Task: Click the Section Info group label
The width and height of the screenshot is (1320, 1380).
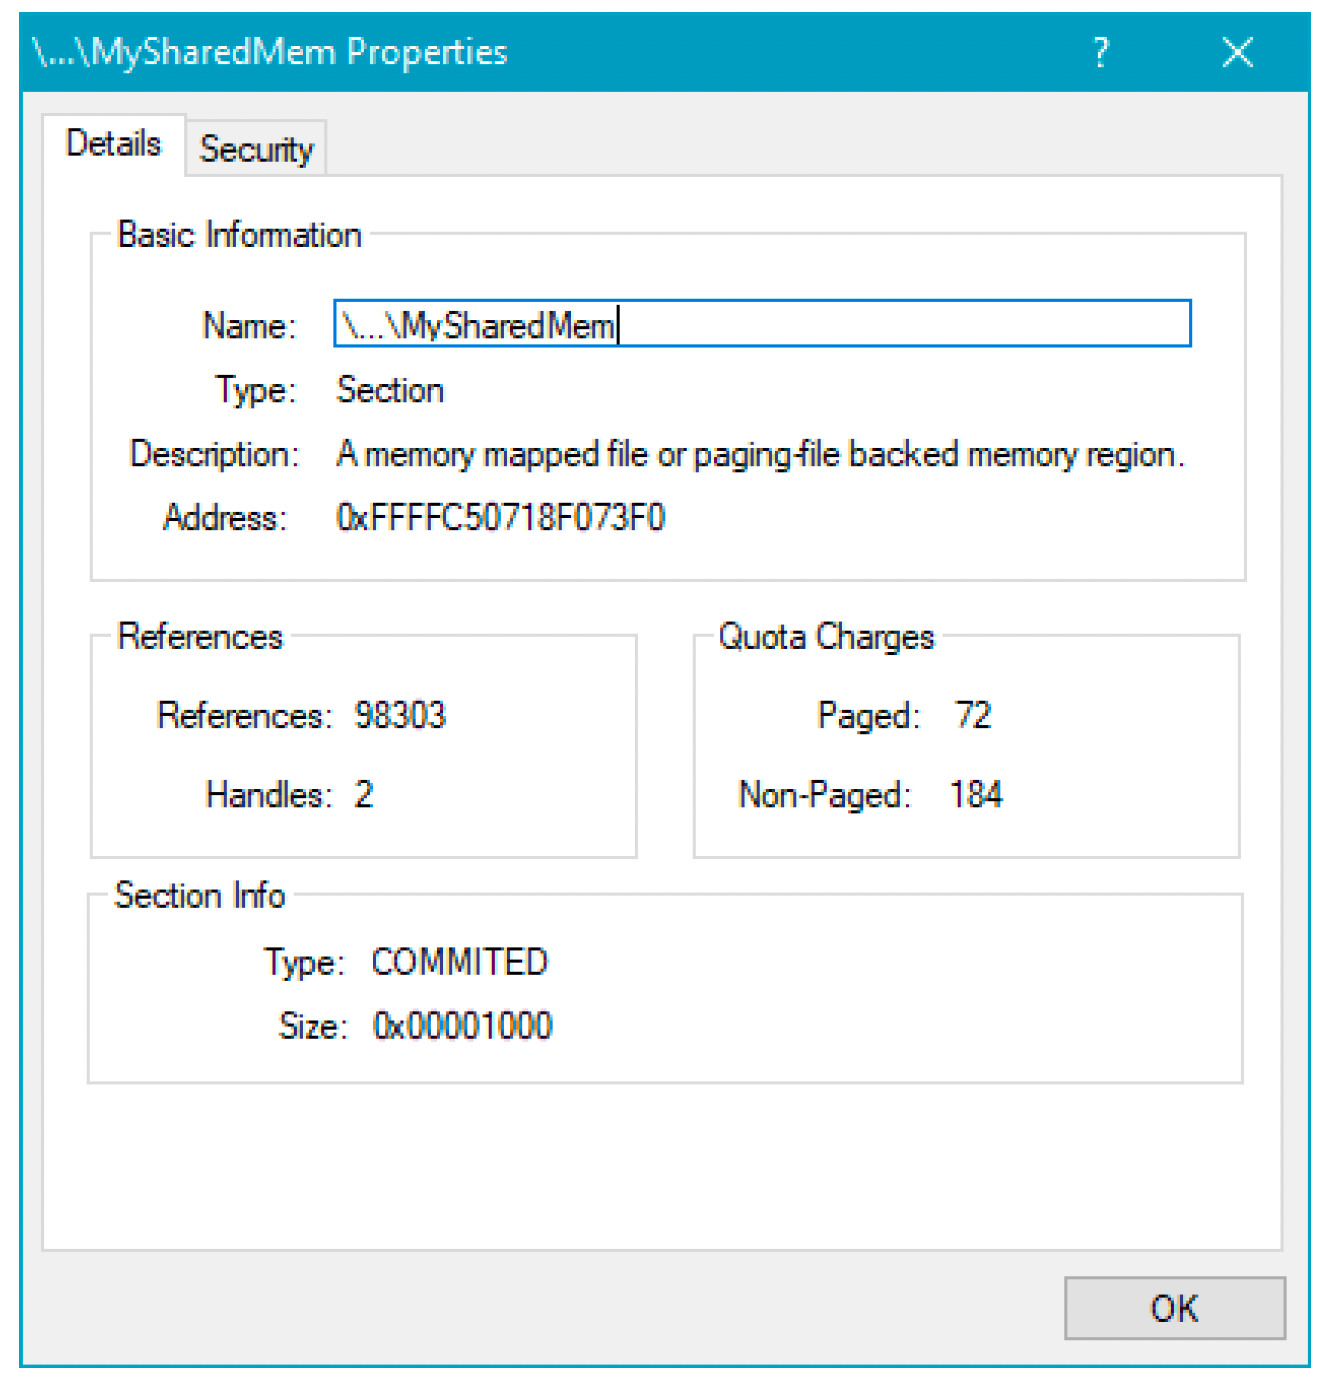Action: point(200,895)
